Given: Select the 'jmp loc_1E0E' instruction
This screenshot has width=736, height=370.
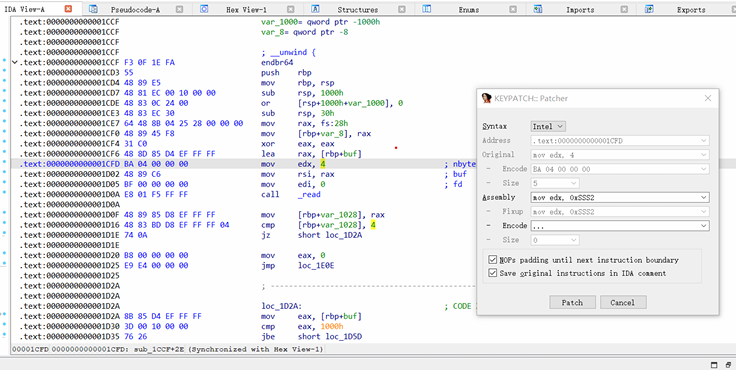Looking at the screenshot, I should click(x=297, y=266).
